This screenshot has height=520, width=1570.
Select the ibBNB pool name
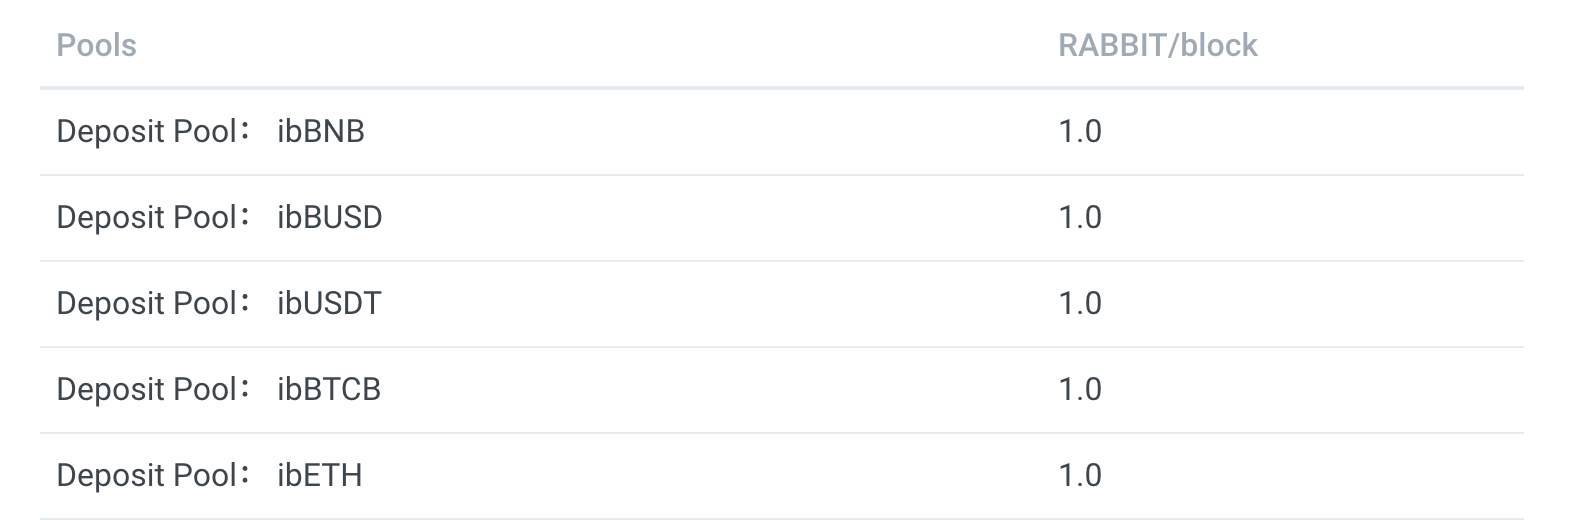point(320,131)
